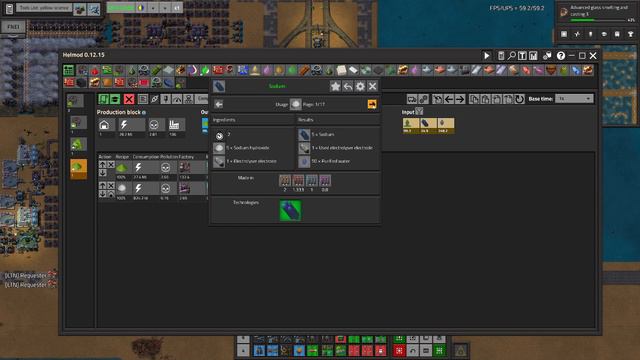Image resolution: width=640 pixels, height=360 pixels.
Task: Move first recipe row up with arrow
Action: (102, 164)
